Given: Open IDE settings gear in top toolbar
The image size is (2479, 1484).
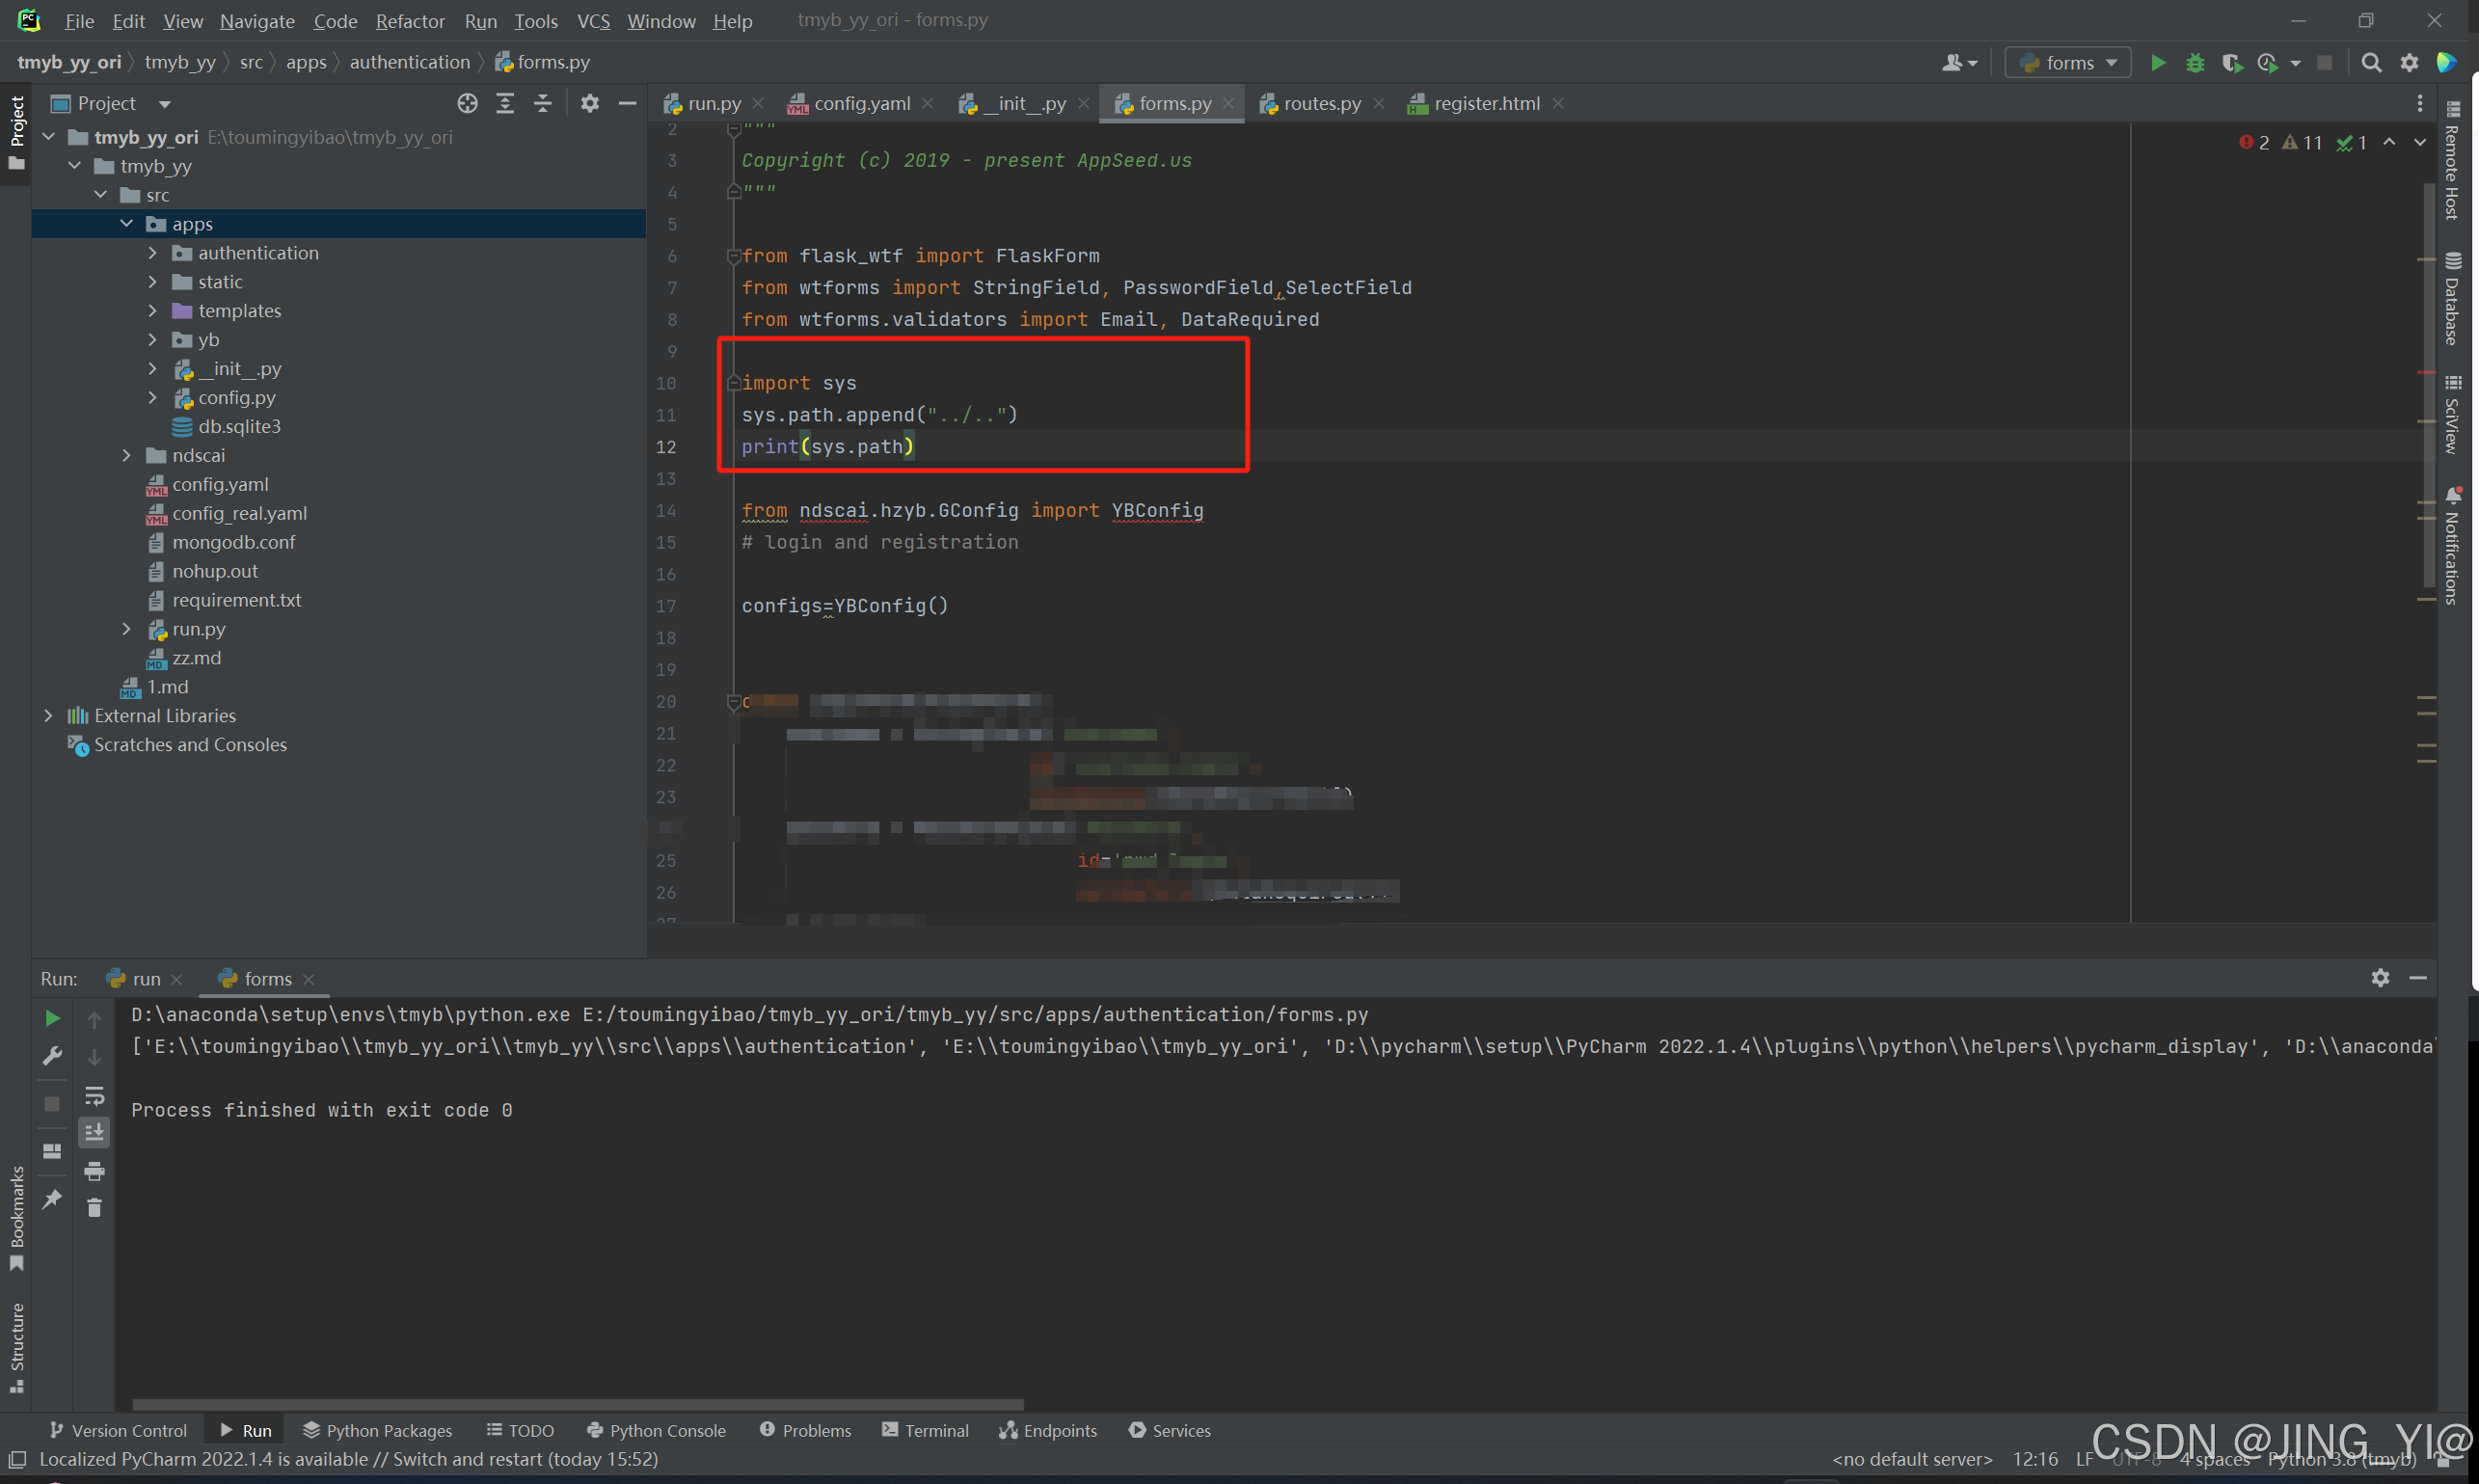Looking at the screenshot, I should click(x=2409, y=63).
